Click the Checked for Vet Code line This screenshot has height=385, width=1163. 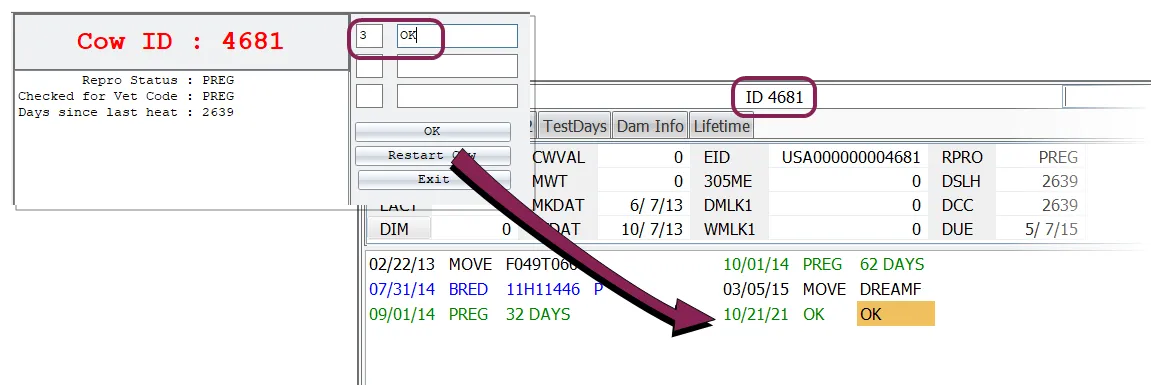[x=126, y=96]
